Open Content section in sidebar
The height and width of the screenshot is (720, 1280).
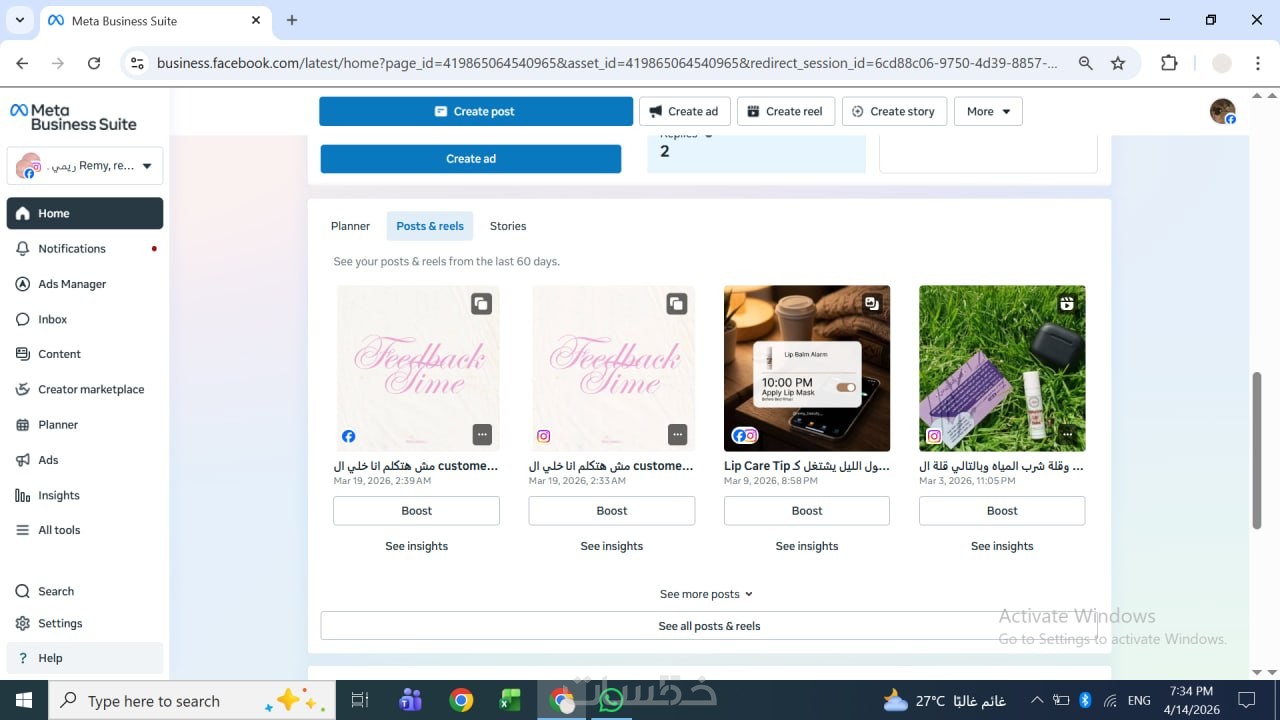coord(85,354)
